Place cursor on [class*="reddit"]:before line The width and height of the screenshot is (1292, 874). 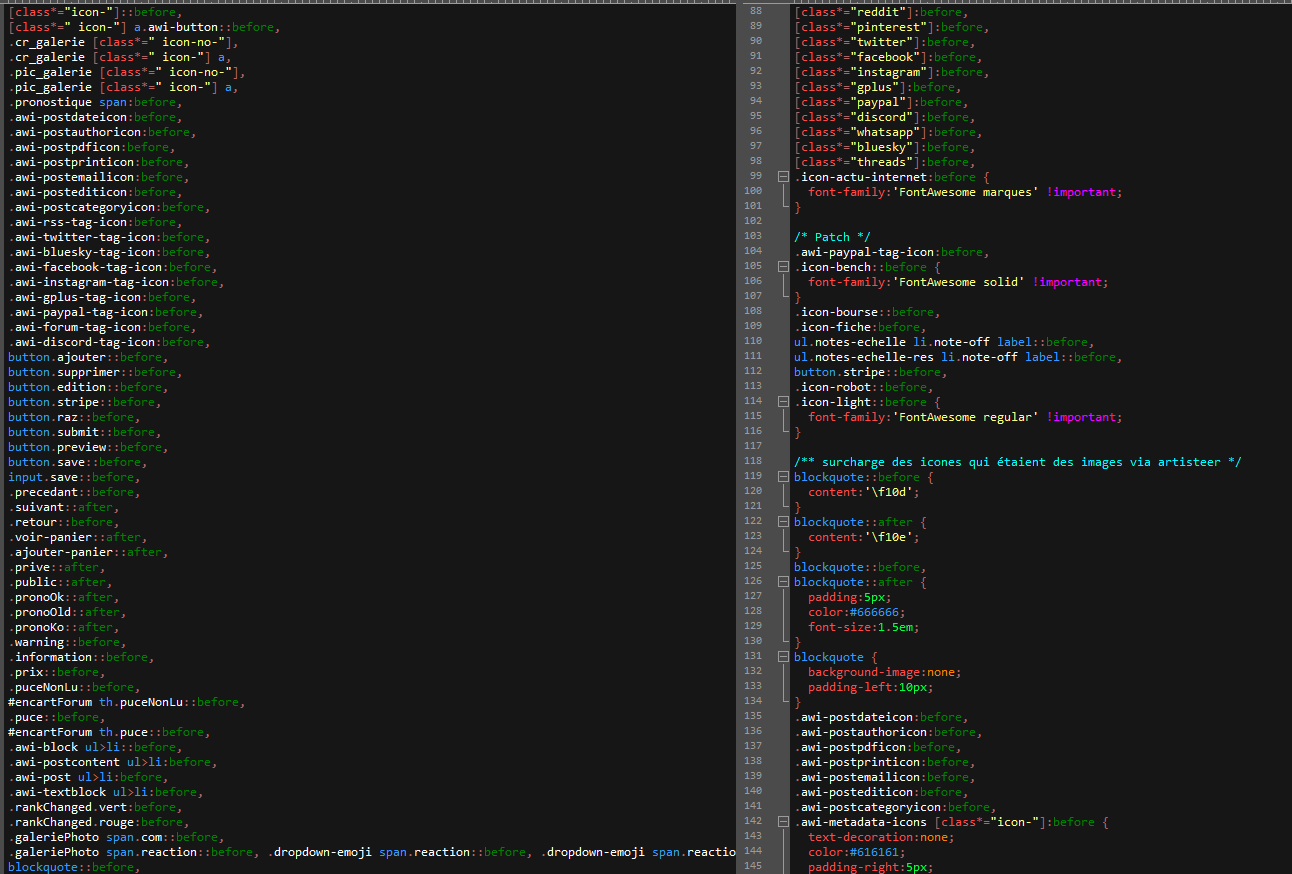pos(881,12)
